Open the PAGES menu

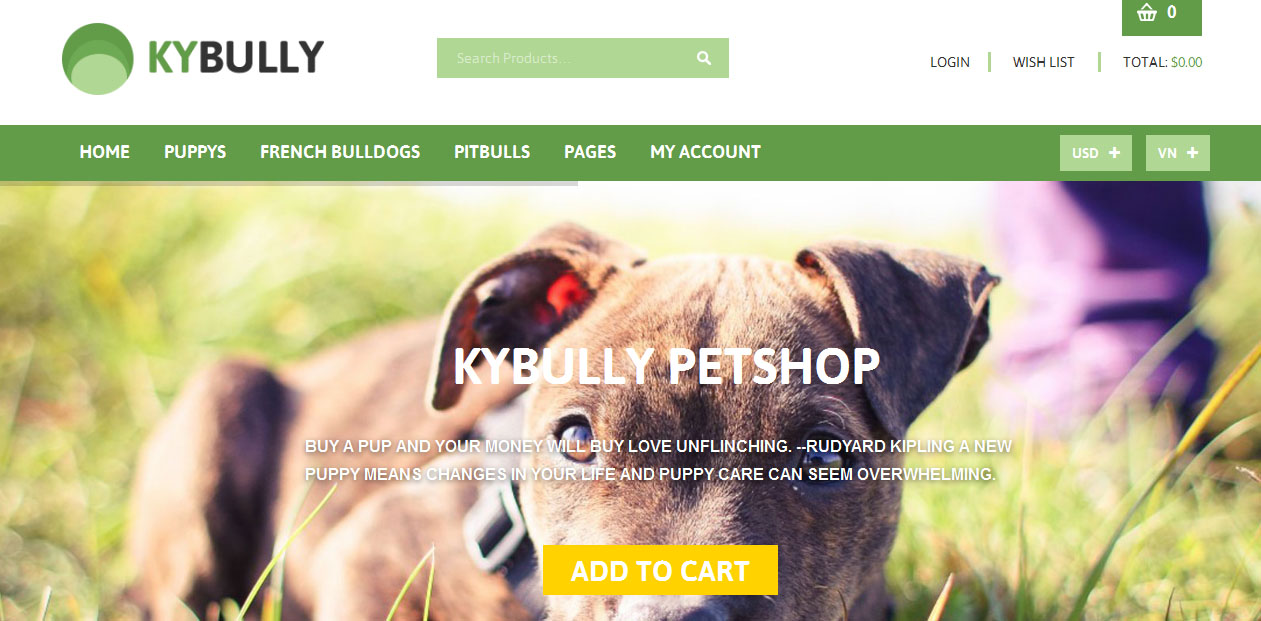point(590,152)
